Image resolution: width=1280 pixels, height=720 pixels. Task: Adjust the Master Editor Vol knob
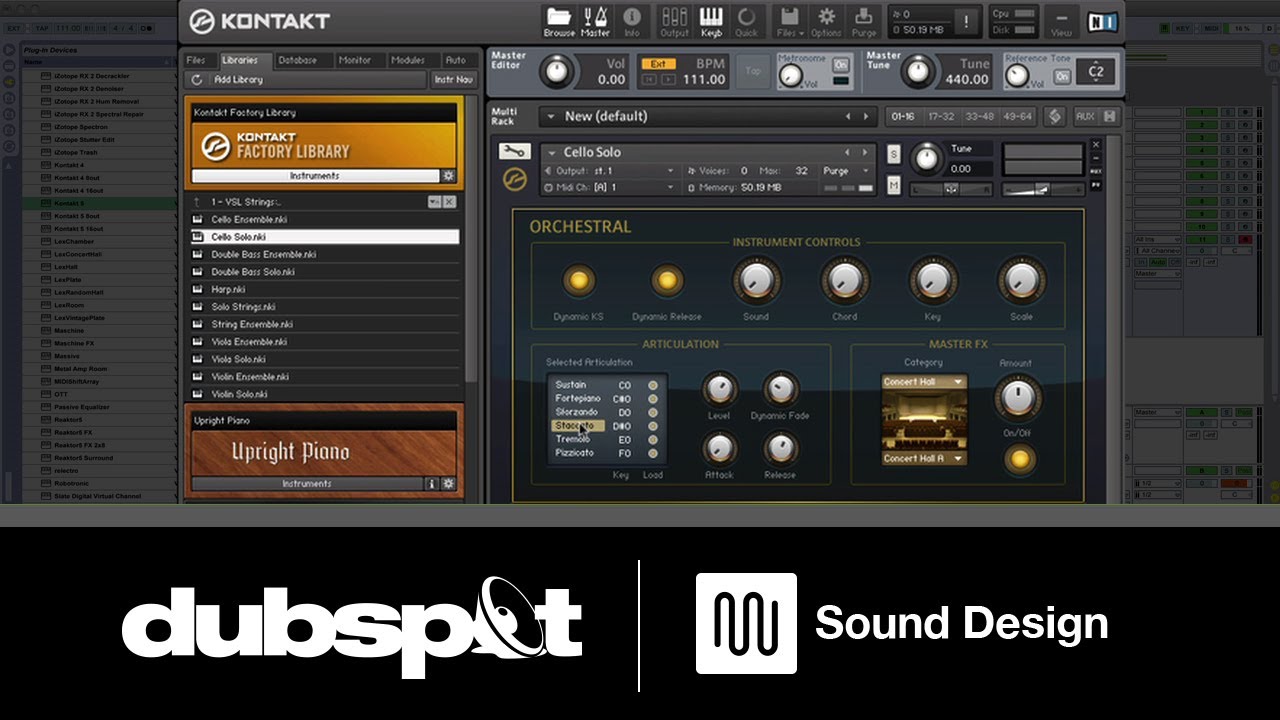(557, 71)
